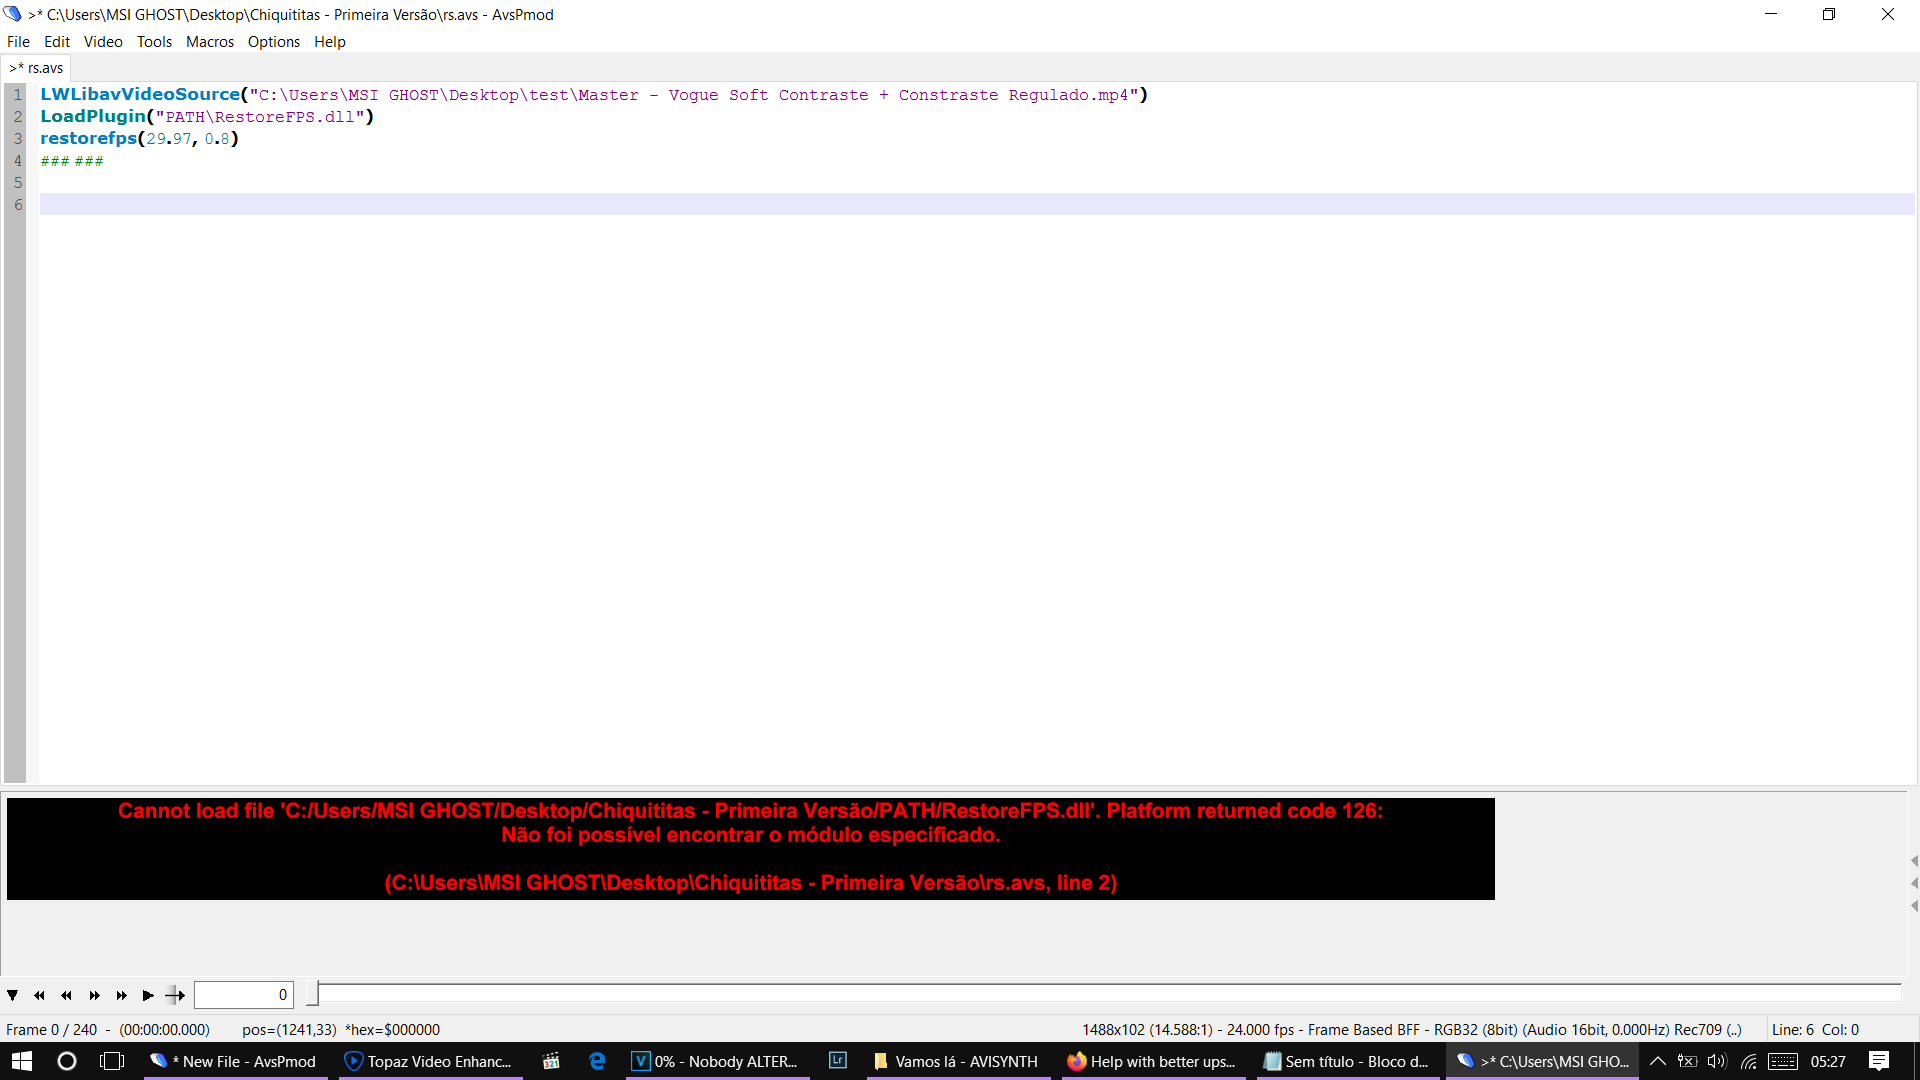Click the frame number input field

[x=243, y=995]
